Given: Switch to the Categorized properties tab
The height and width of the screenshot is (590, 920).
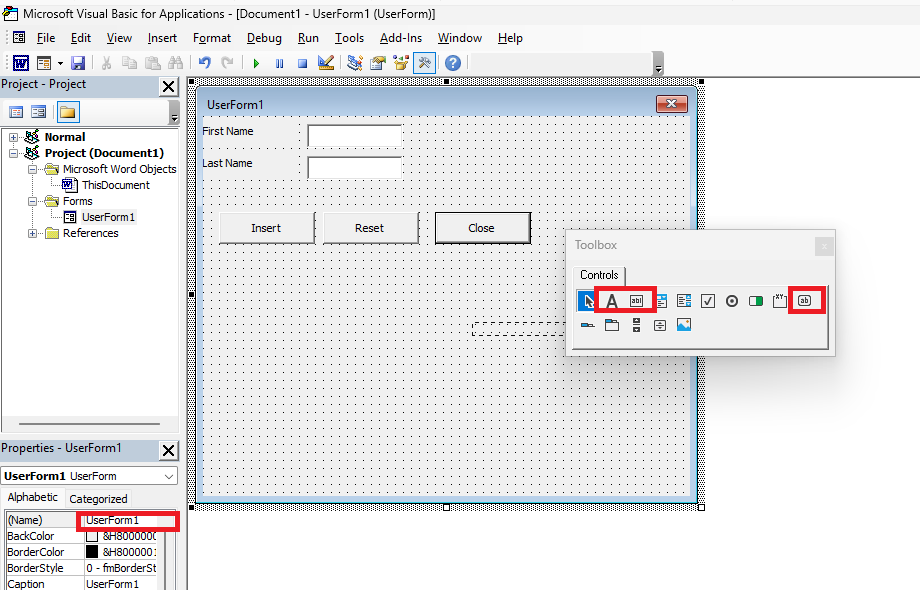Looking at the screenshot, I should pos(98,499).
